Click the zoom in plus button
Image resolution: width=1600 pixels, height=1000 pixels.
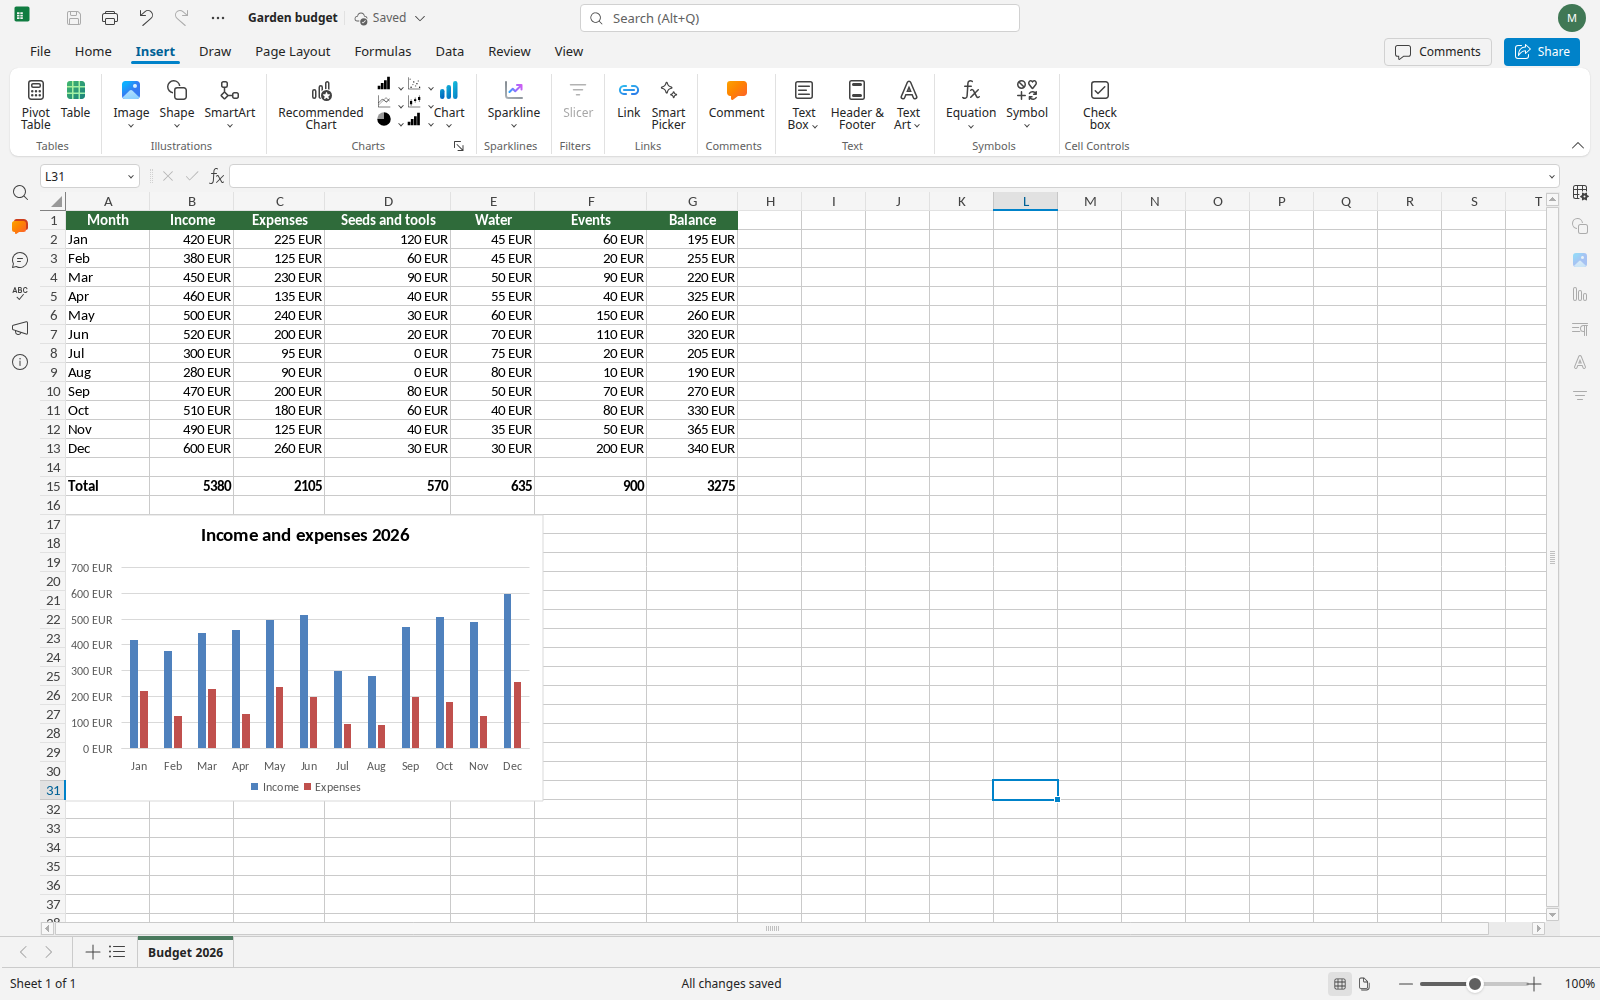click(x=1535, y=984)
